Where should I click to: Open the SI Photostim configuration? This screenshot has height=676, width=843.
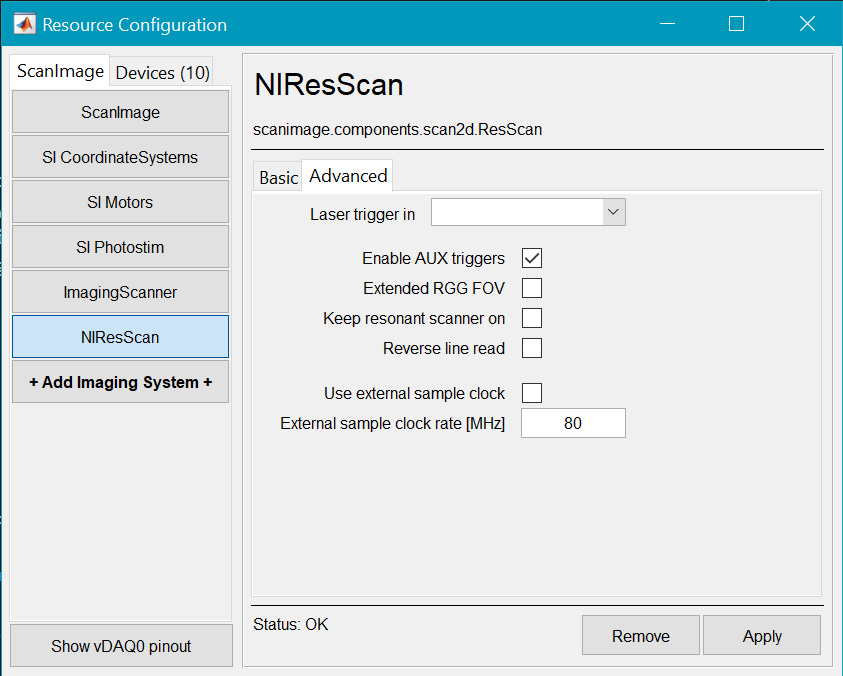121,247
